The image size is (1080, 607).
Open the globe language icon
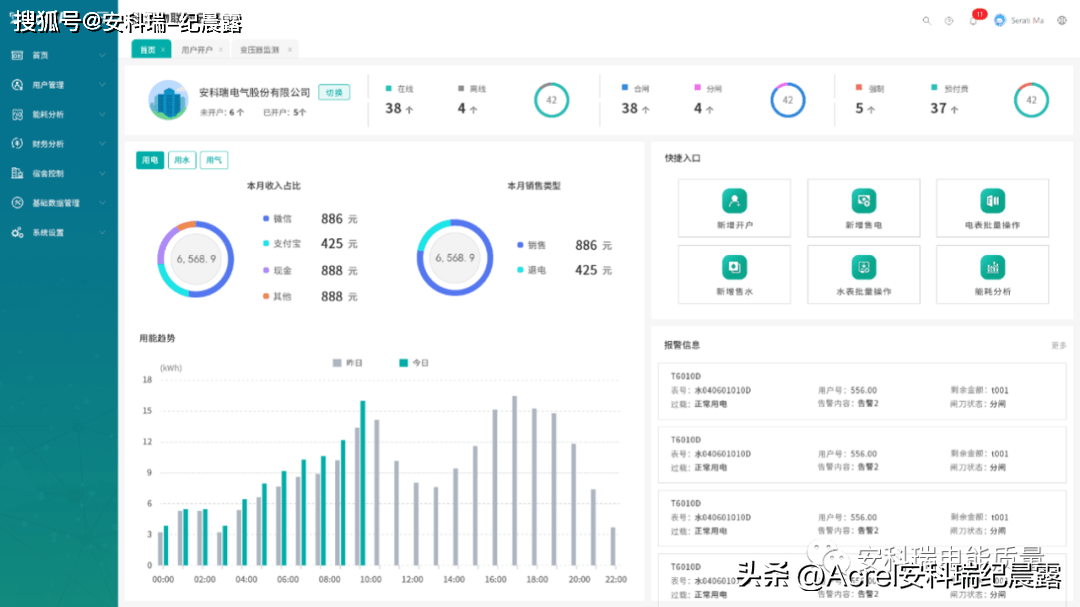pos(1062,21)
